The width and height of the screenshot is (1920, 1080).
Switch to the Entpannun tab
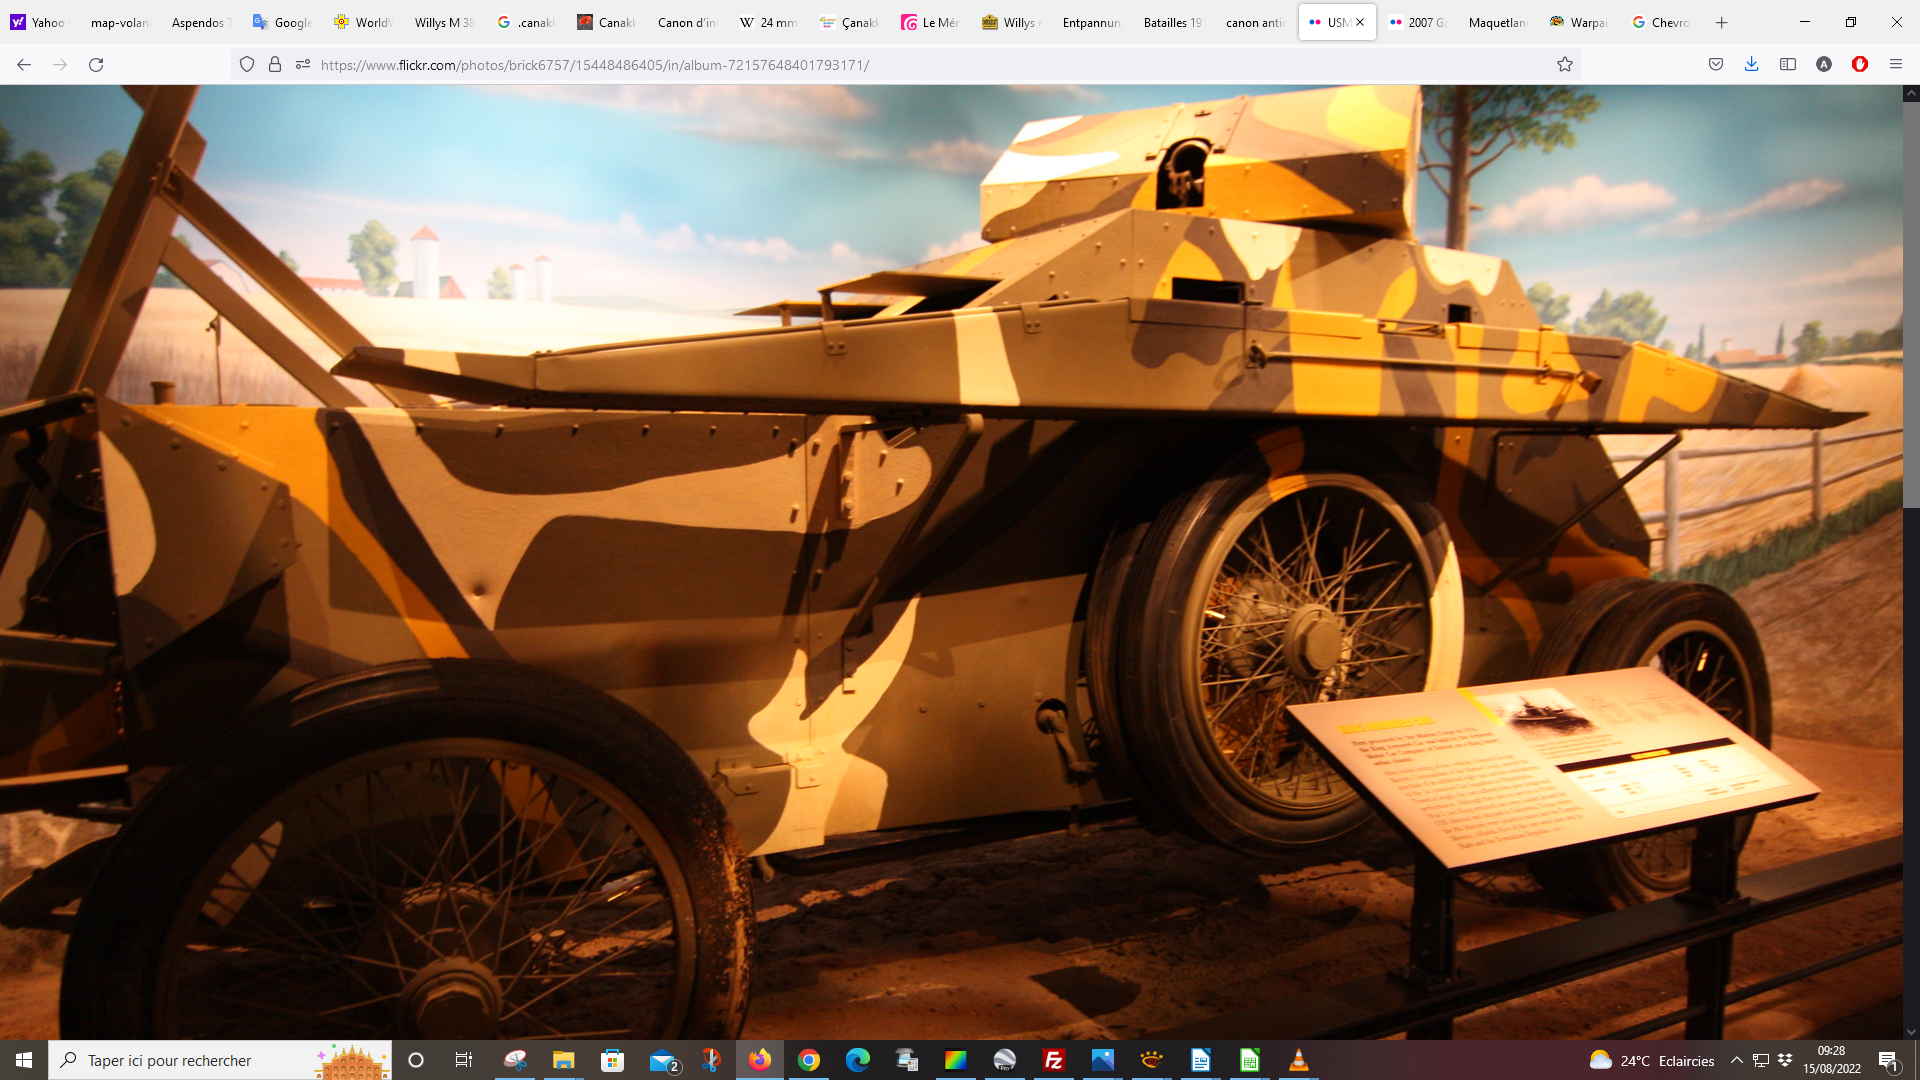[x=1092, y=22]
